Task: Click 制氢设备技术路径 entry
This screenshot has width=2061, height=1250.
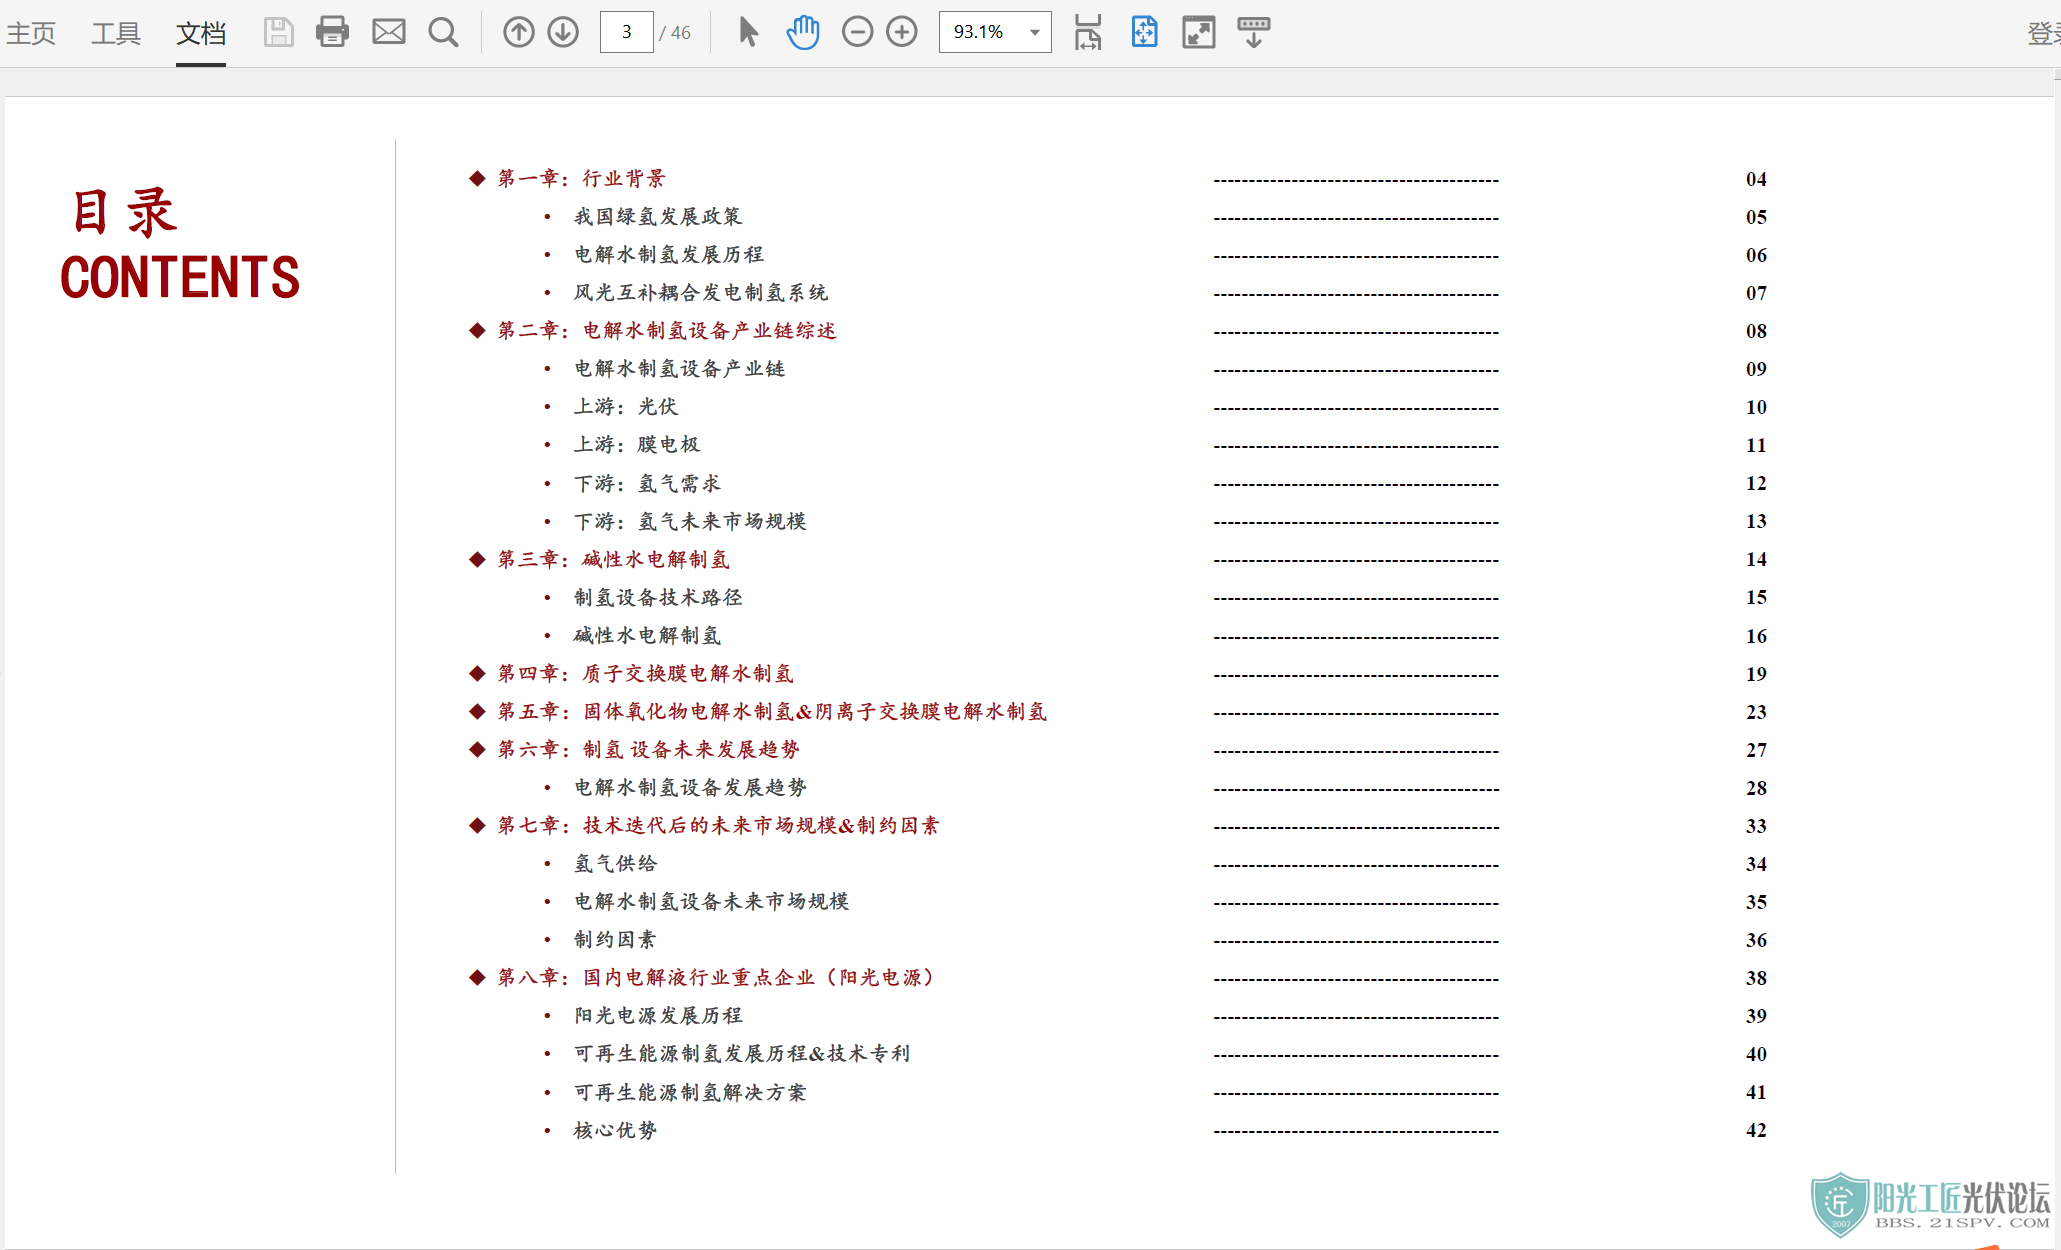Action: (x=658, y=598)
